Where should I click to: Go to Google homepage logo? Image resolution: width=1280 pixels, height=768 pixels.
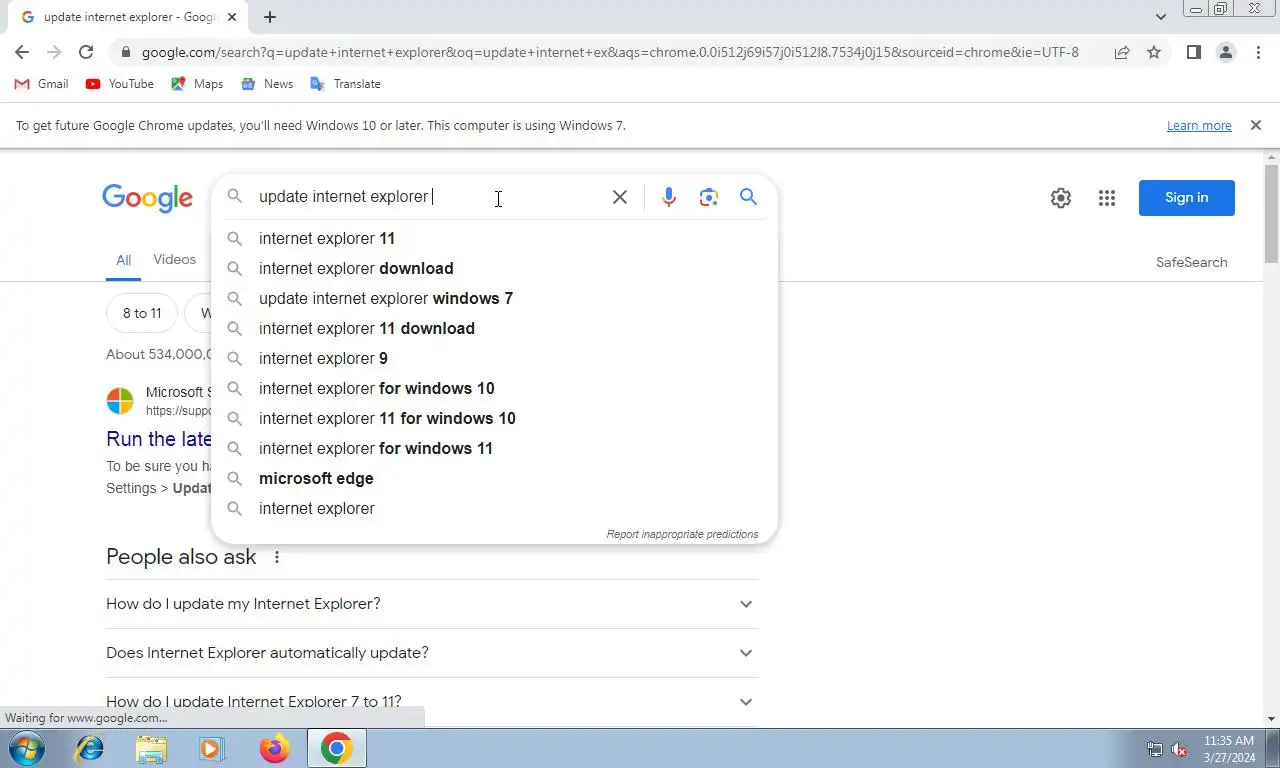click(x=147, y=198)
